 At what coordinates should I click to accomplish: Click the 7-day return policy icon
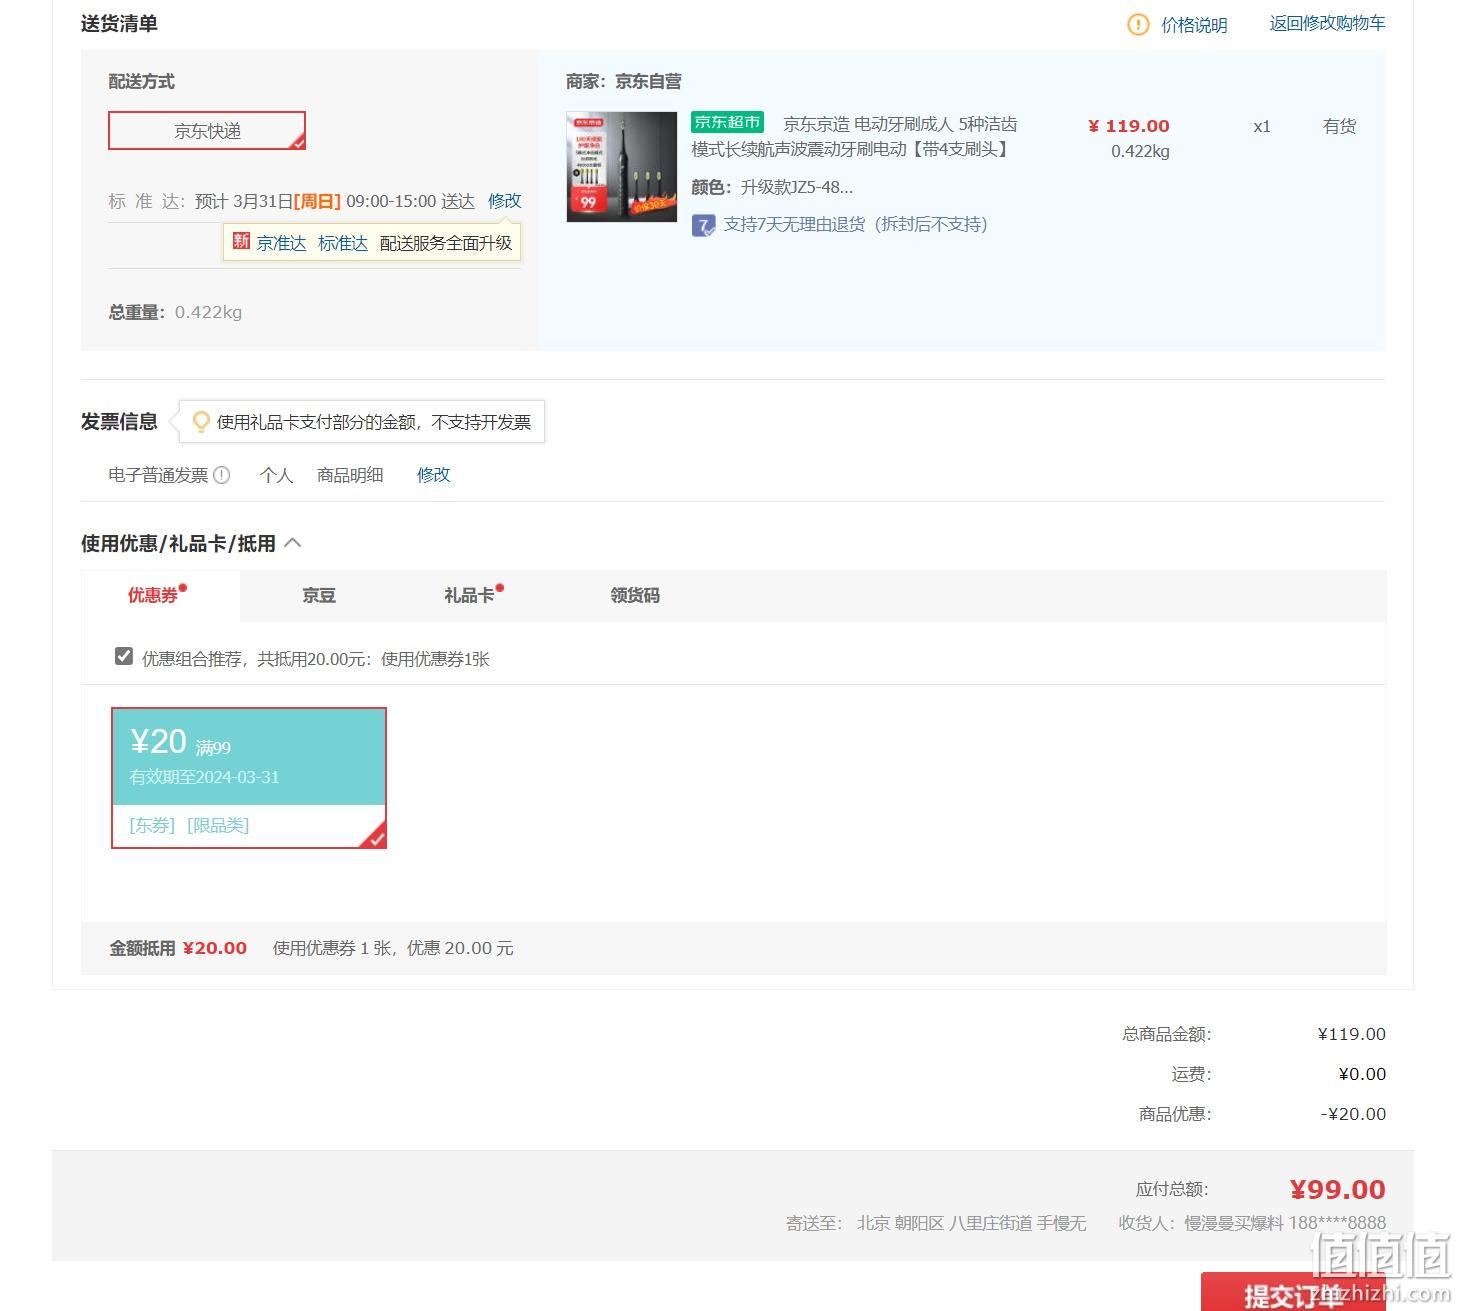tap(703, 225)
